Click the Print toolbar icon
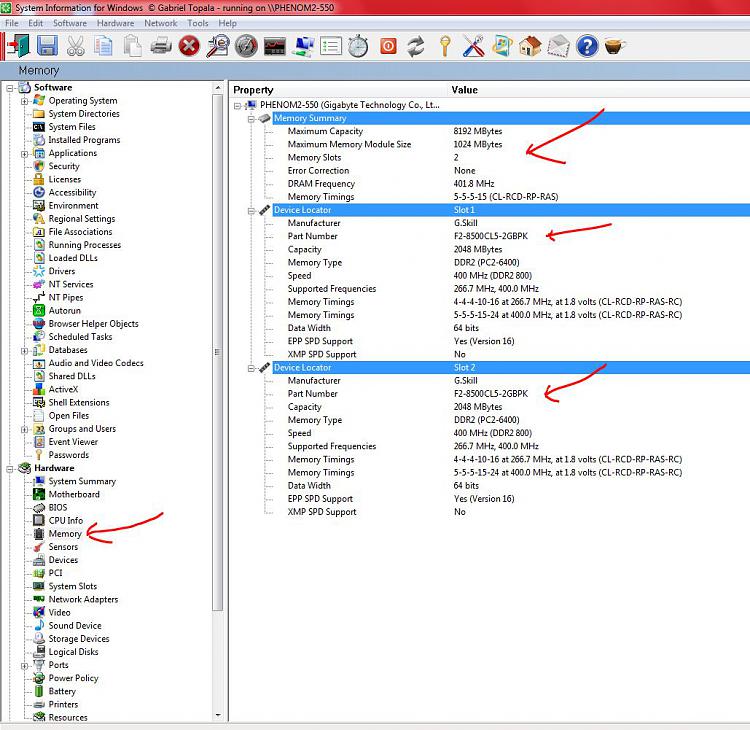This screenshot has width=750, height=730. click(161, 46)
